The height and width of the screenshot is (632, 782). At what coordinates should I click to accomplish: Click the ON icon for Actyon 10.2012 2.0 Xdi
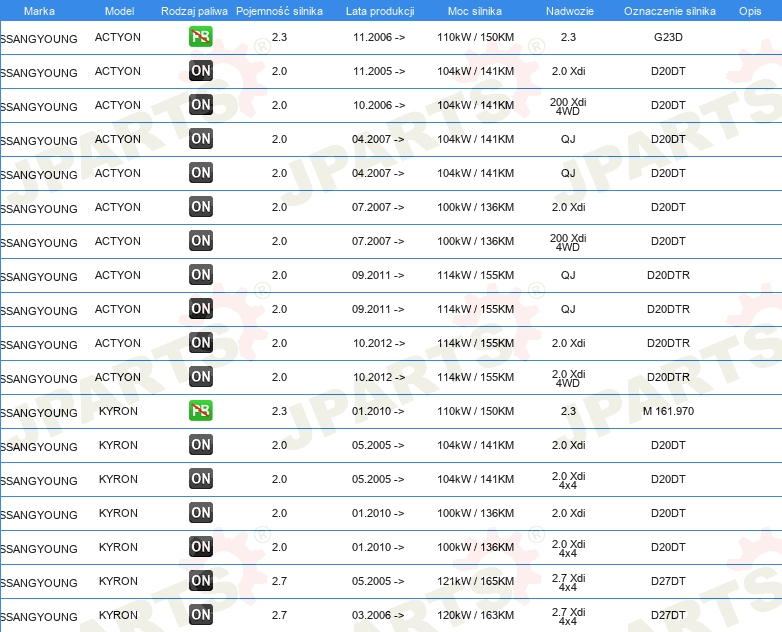[200, 343]
